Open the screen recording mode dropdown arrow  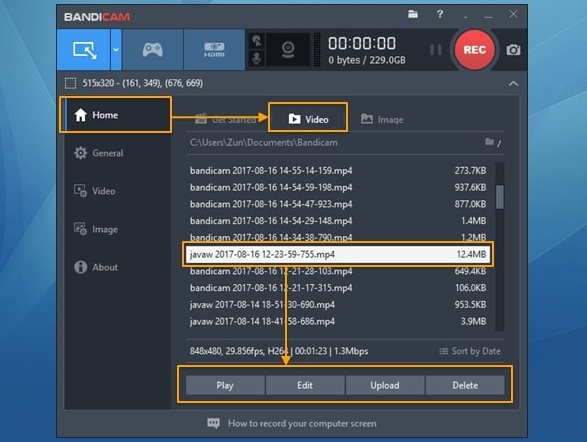pos(116,50)
